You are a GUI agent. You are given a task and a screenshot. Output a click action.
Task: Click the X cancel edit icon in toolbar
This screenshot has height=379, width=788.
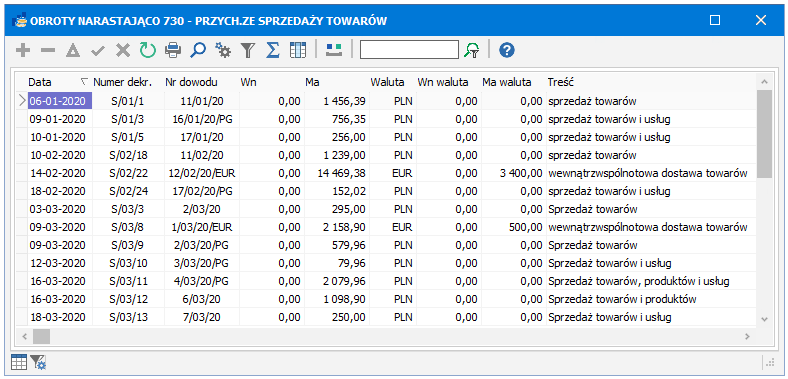[123, 50]
